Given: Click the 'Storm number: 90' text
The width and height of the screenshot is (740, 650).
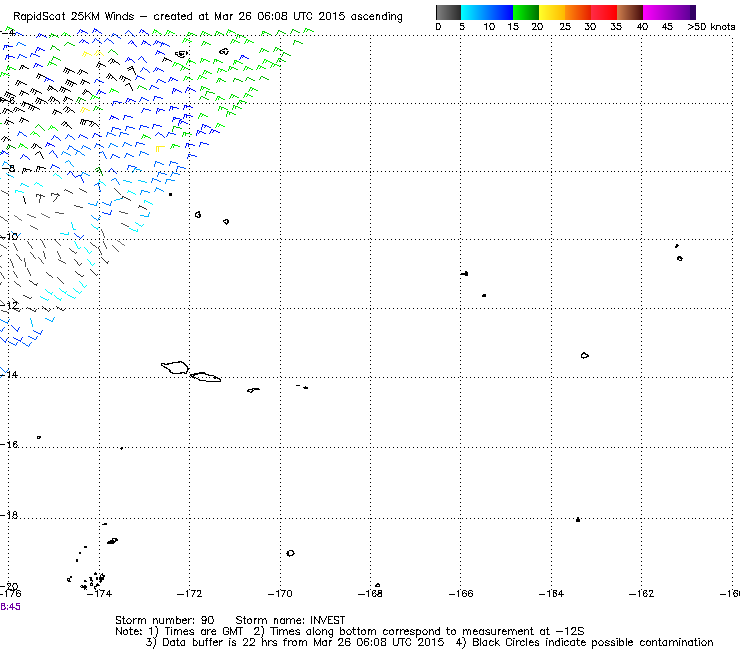Looking at the screenshot, I should click(x=165, y=620).
